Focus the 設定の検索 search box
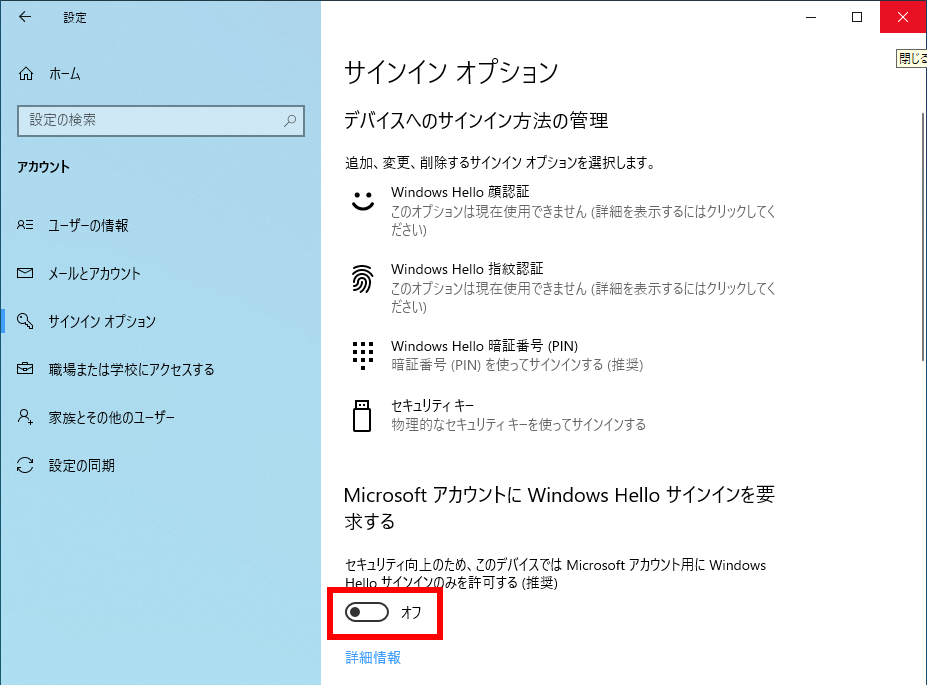 point(161,121)
